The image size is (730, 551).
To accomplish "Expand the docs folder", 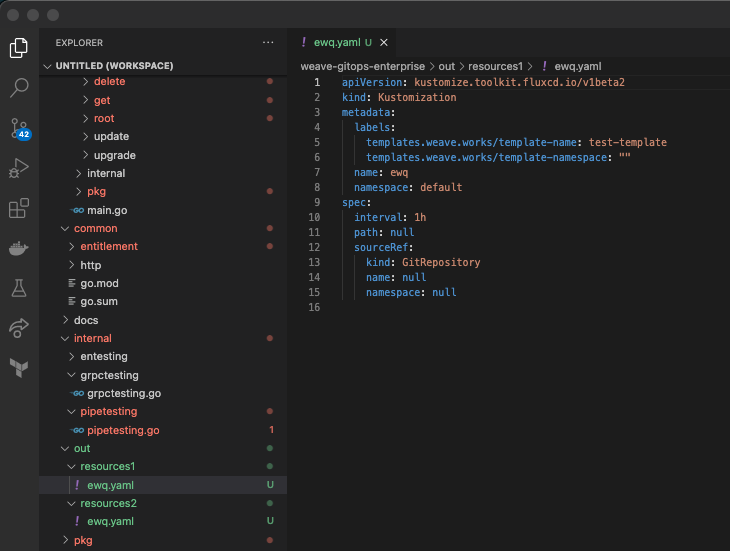I will coord(163,320).
